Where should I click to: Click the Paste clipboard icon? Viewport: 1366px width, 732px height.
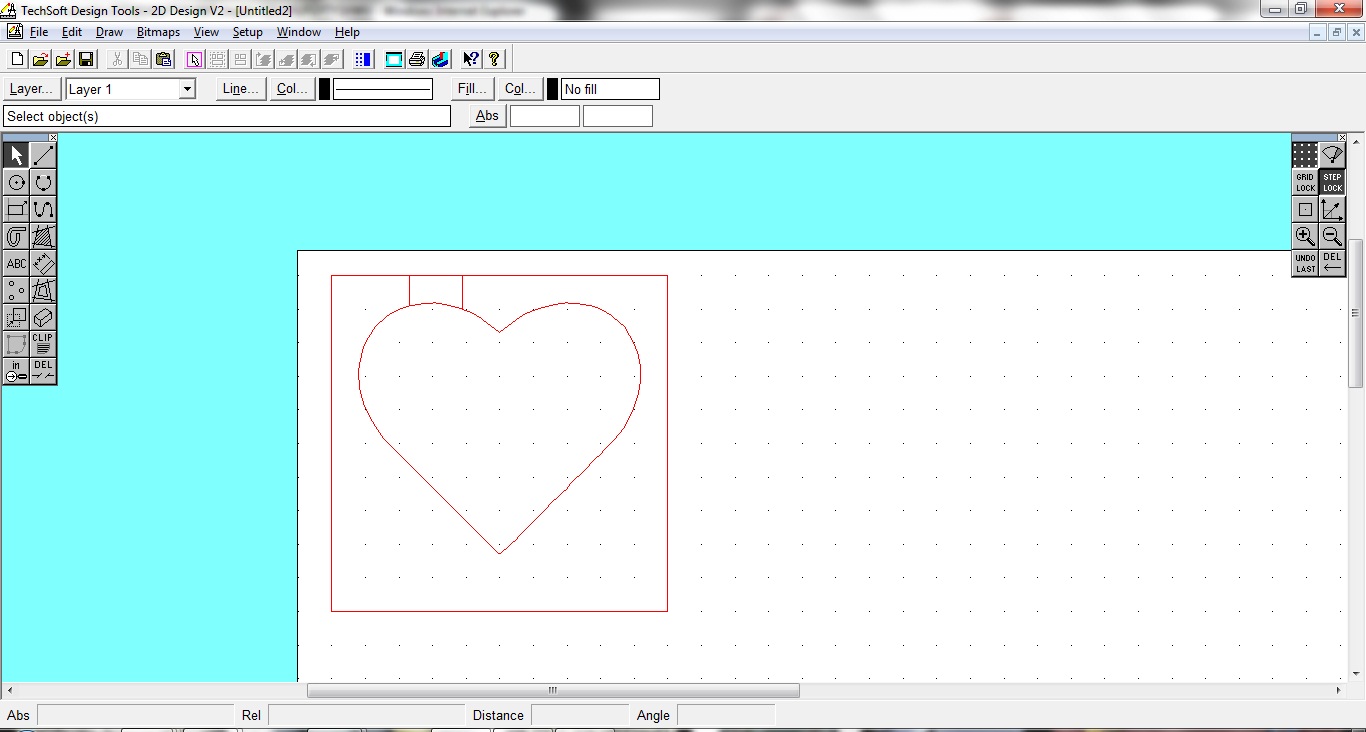coord(164,59)
